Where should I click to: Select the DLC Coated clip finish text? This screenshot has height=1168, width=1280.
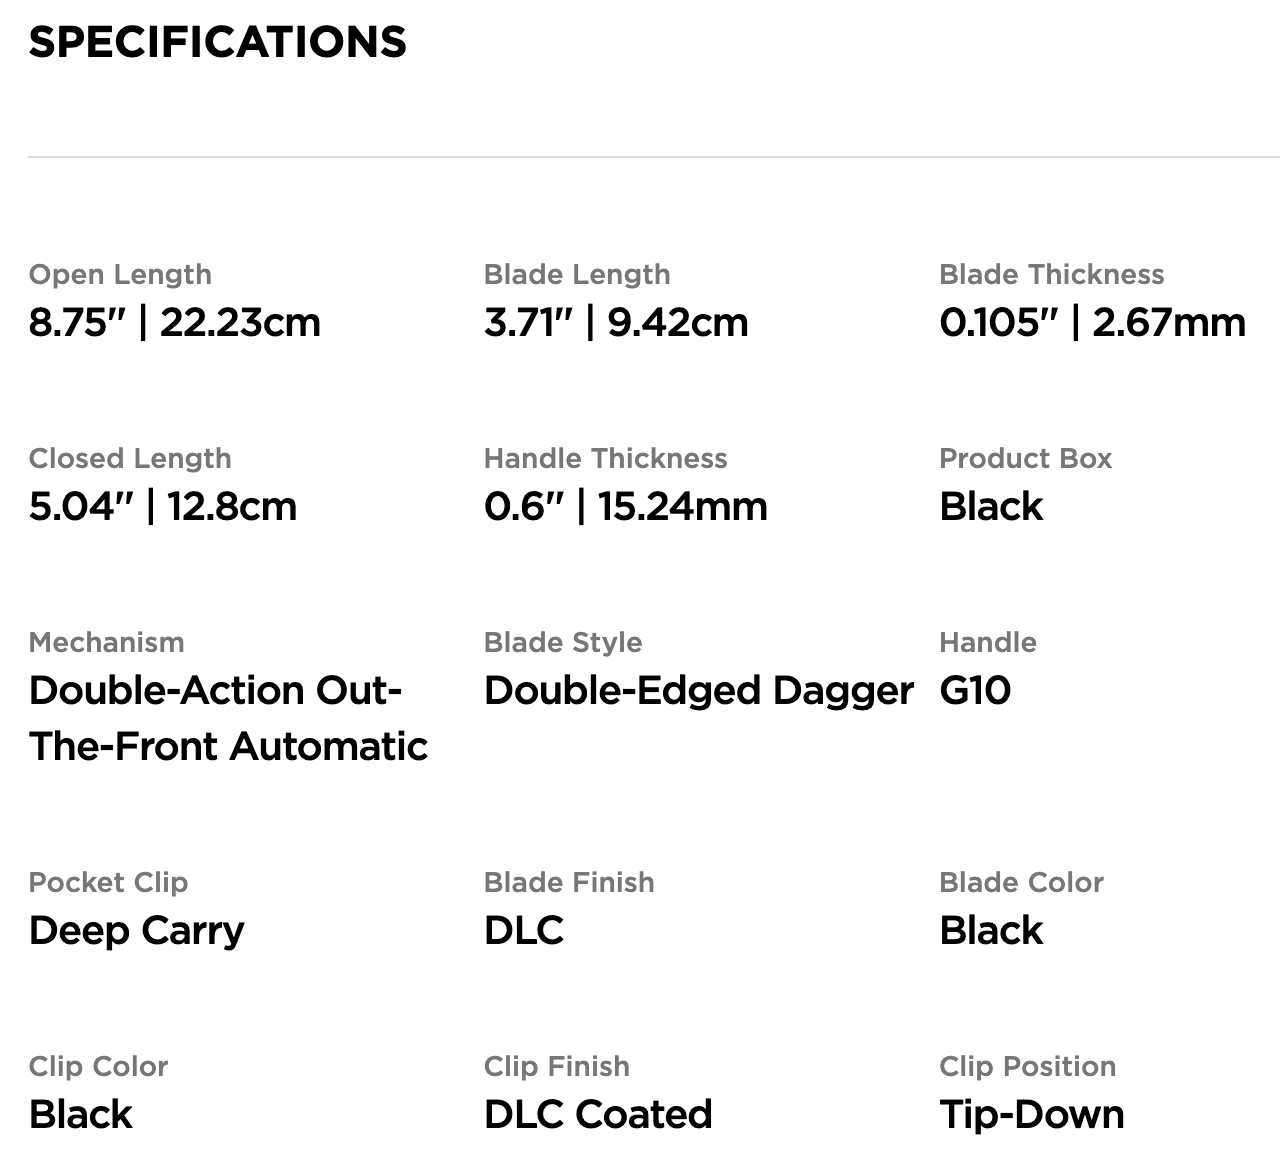597,1115
